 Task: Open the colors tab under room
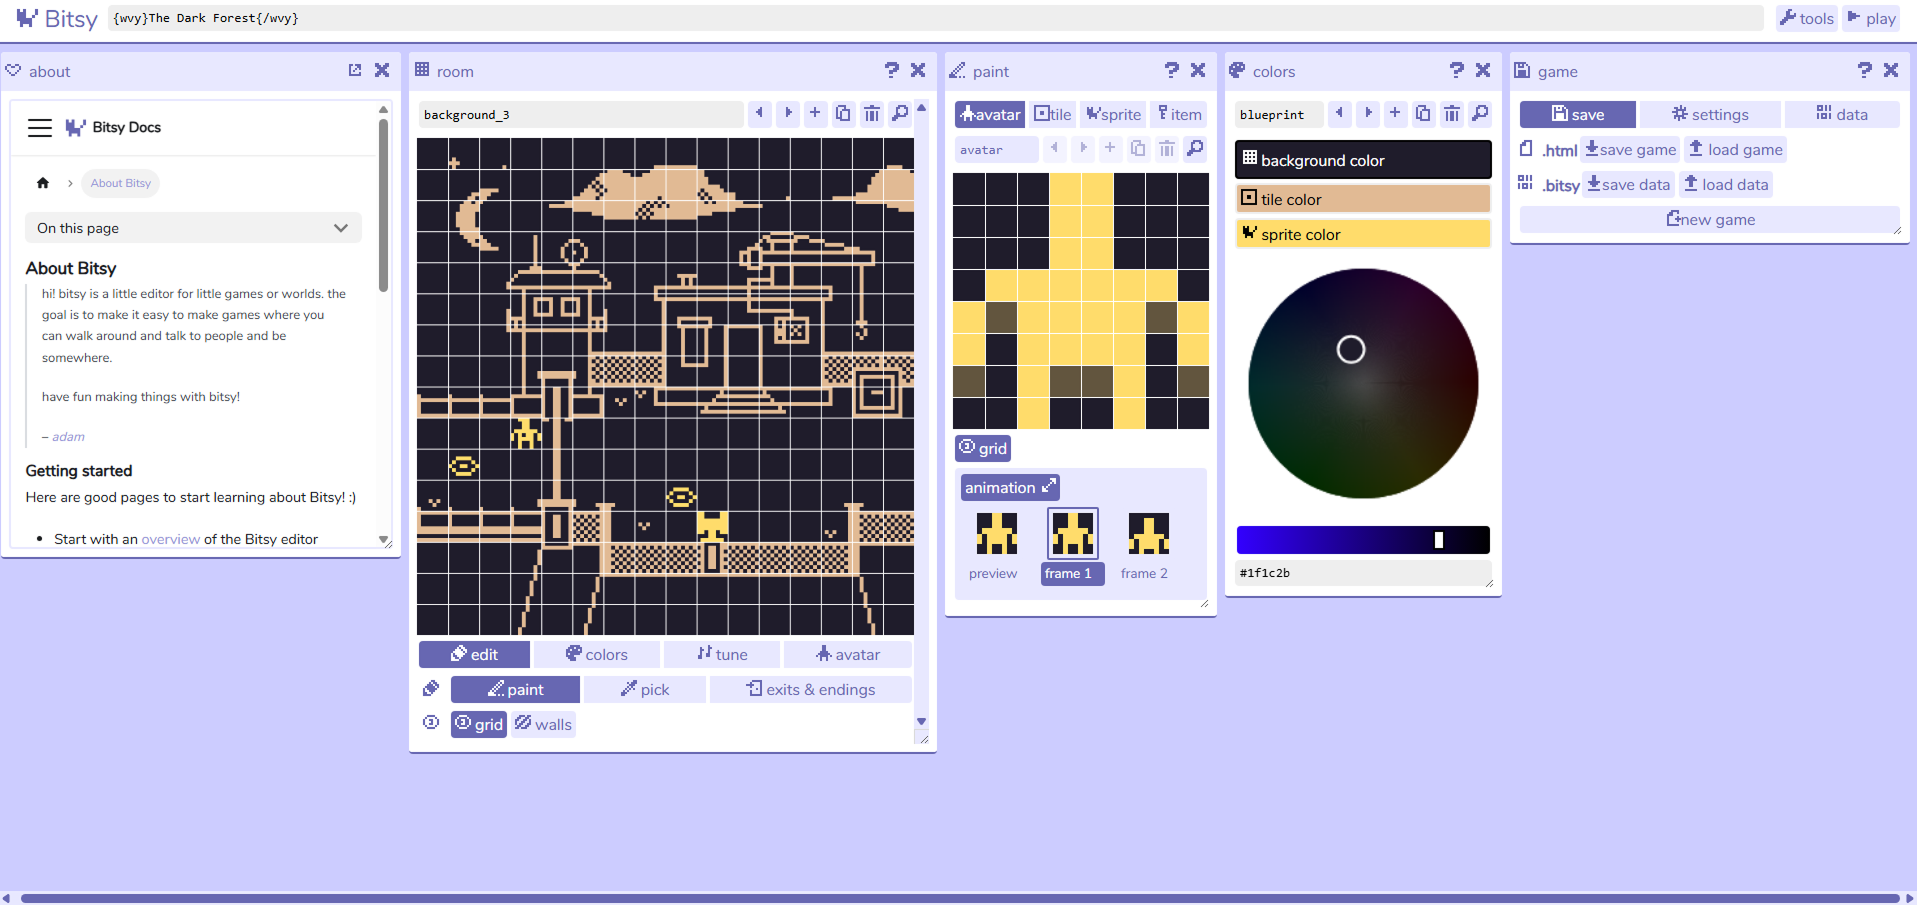[597, 654]
